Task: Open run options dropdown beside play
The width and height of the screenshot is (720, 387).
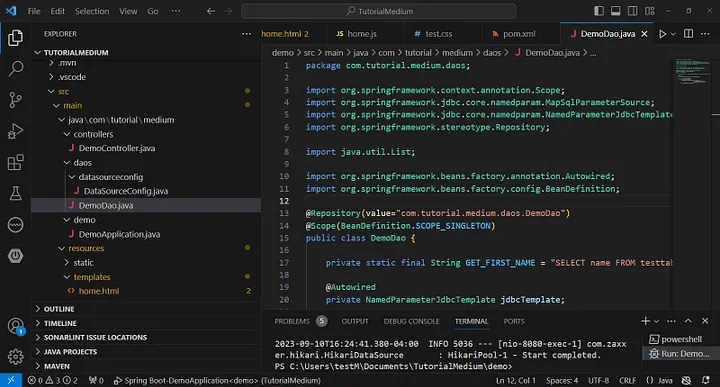Action: [x=673, y=34]
